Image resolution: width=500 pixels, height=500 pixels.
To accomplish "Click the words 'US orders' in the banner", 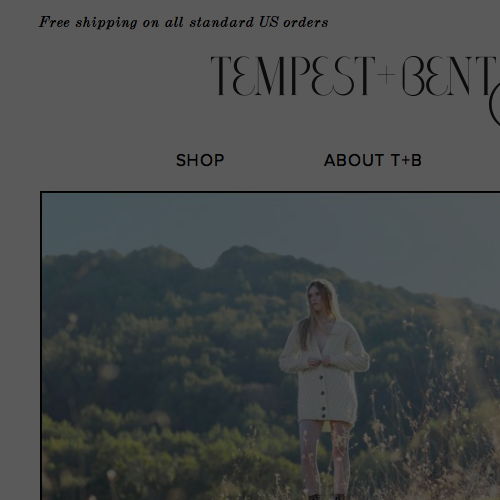I will pos(293,22).
